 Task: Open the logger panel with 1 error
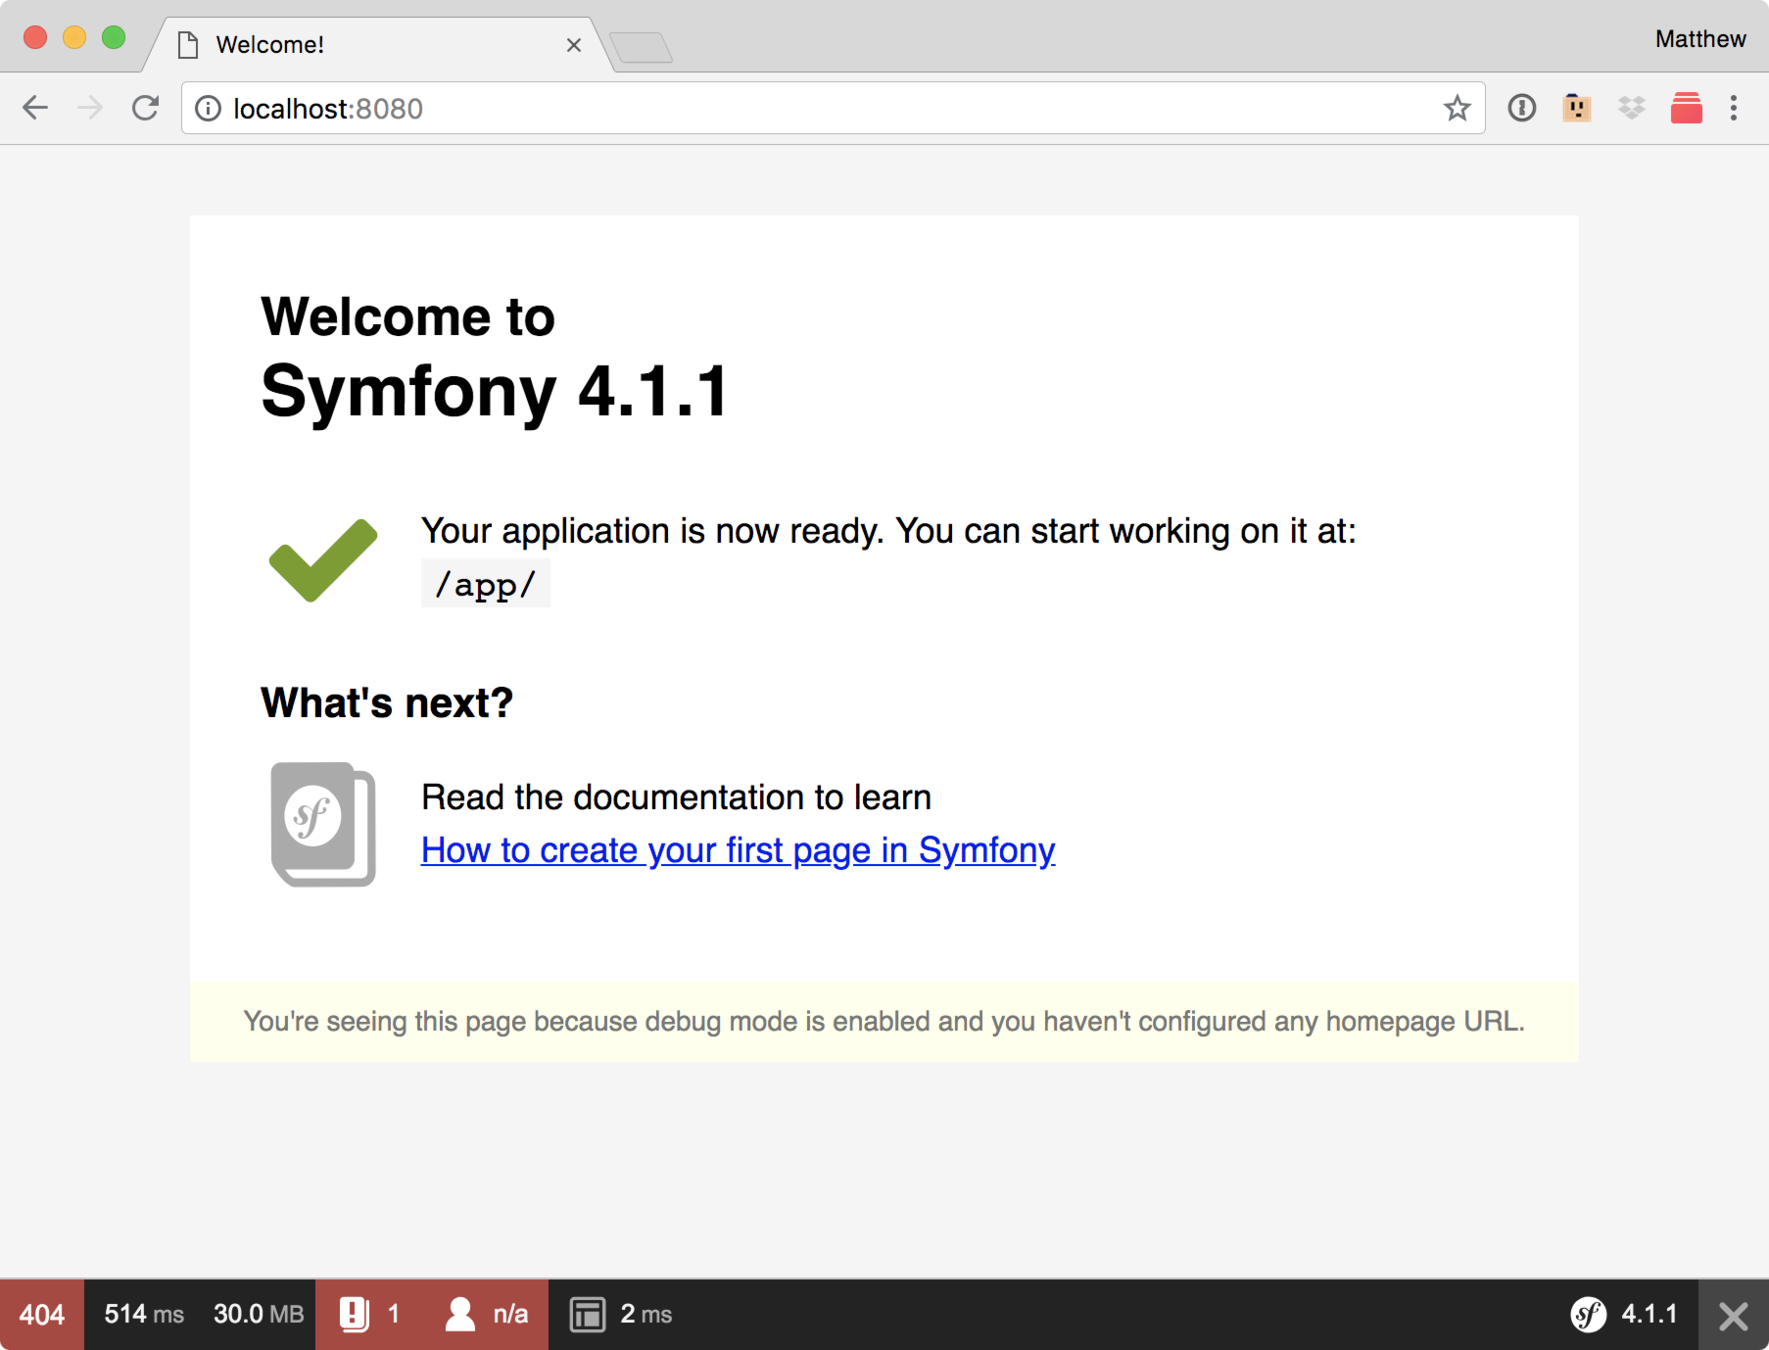(x=370, y=1314)
